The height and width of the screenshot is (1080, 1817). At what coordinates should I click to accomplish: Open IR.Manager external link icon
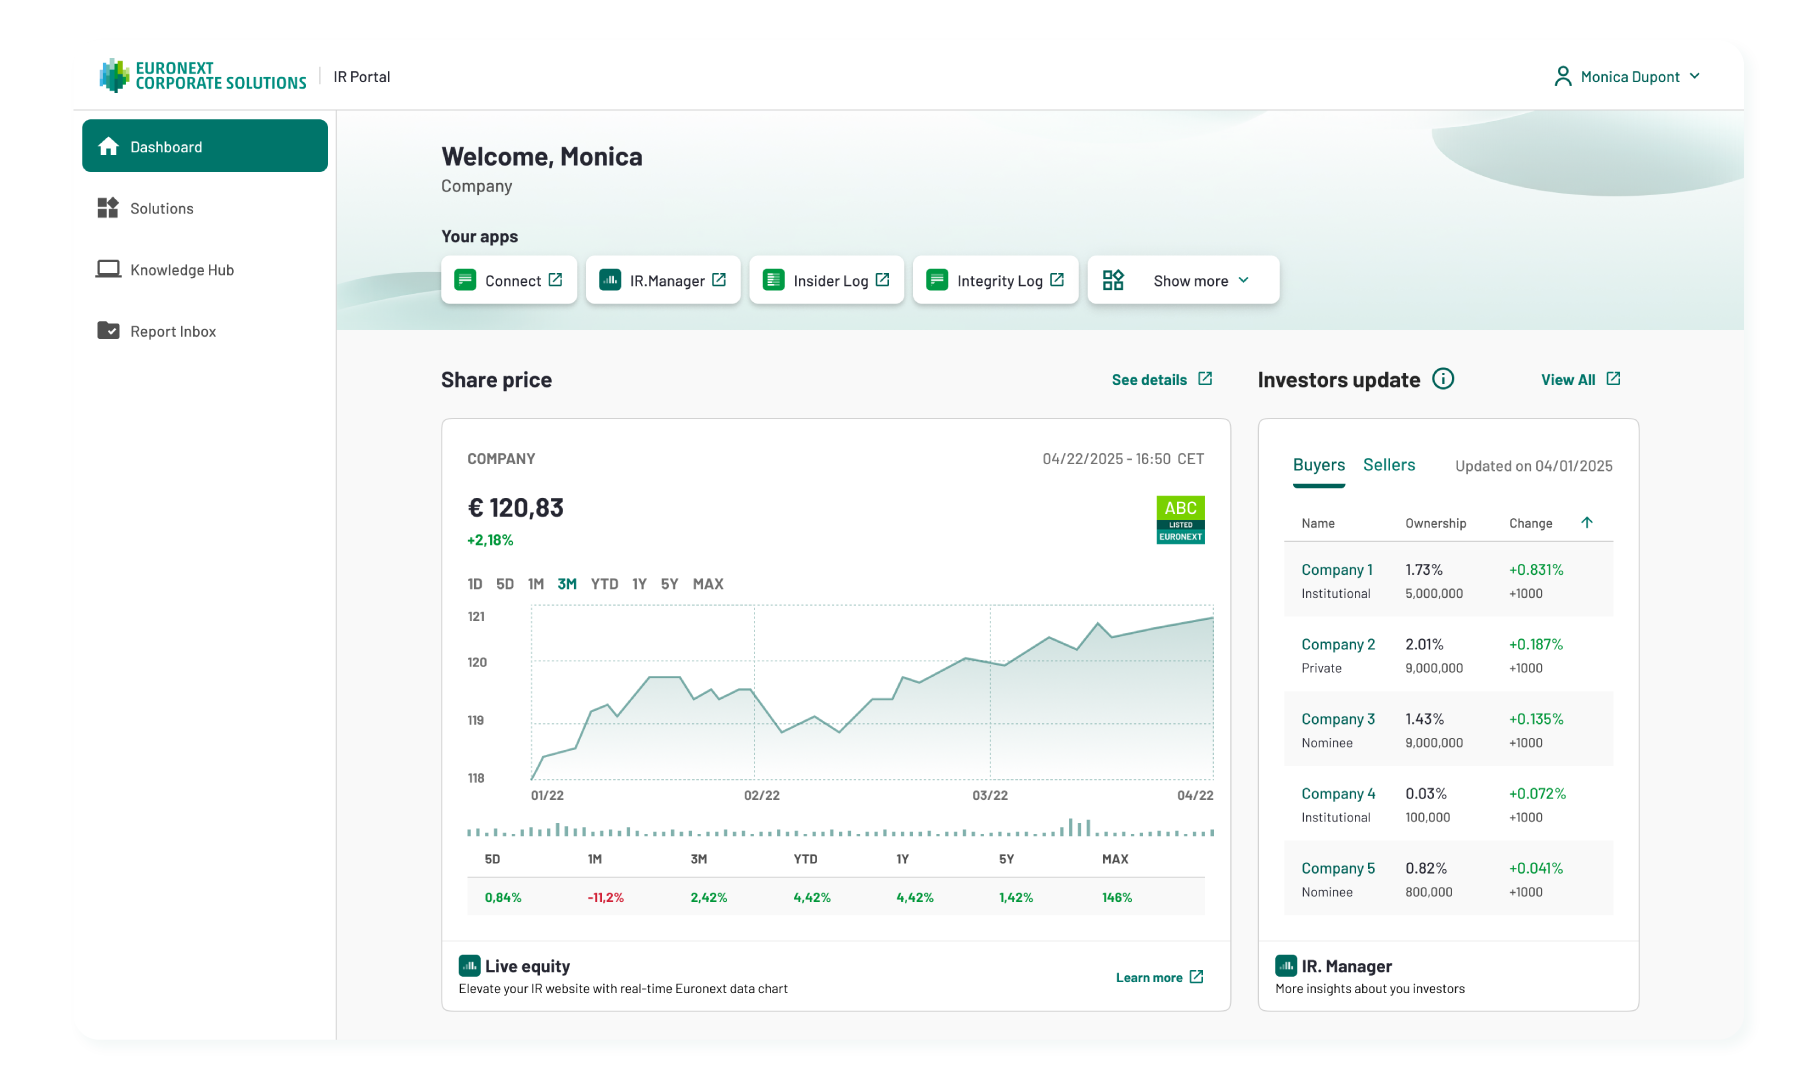(719, 280)
